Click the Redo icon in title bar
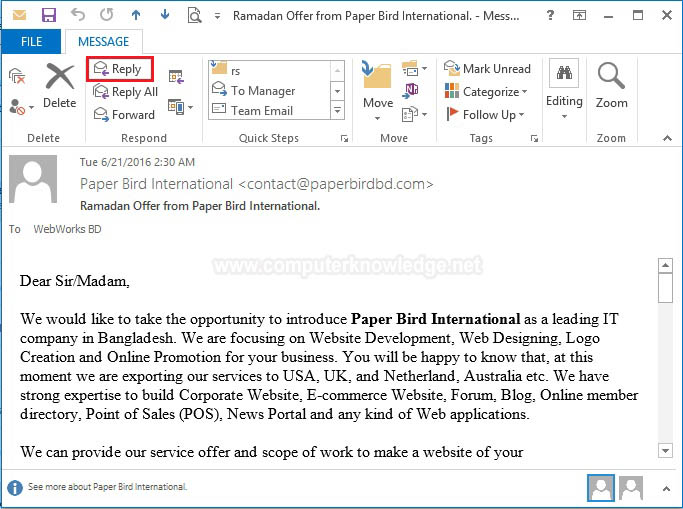Viewport: 683px width, 509px height. pos(107,15)
